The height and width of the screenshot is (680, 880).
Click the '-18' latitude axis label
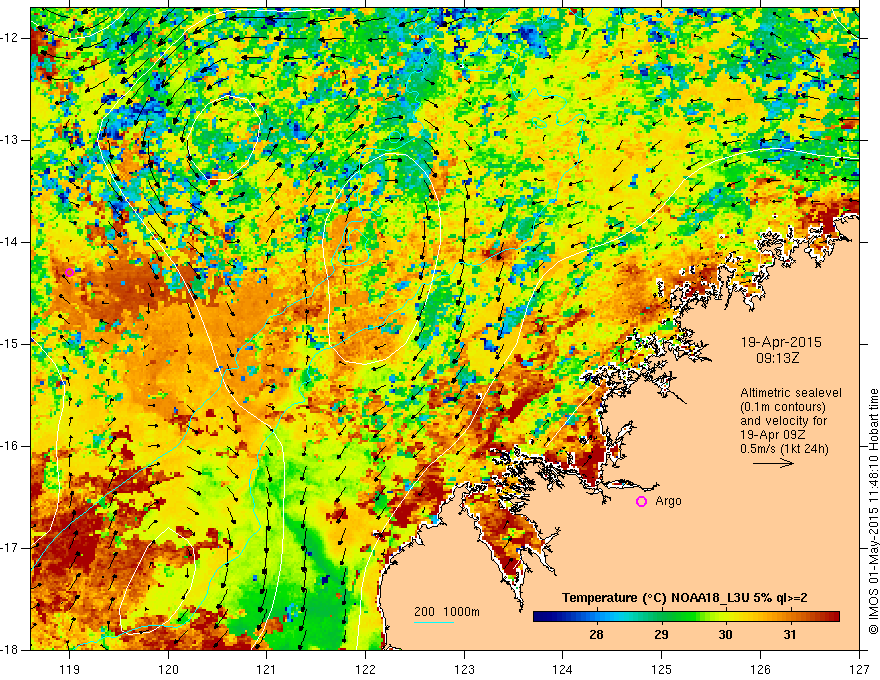[11, 650]
